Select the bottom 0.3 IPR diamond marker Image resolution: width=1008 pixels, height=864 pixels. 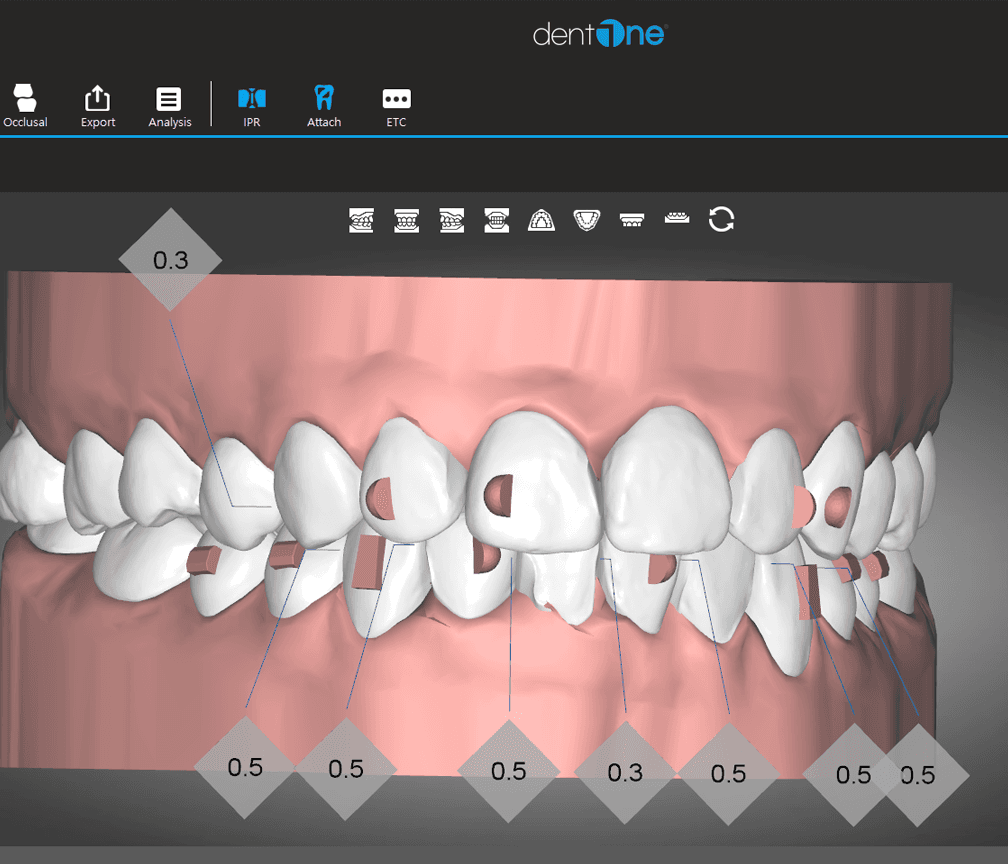coord(625,771)
